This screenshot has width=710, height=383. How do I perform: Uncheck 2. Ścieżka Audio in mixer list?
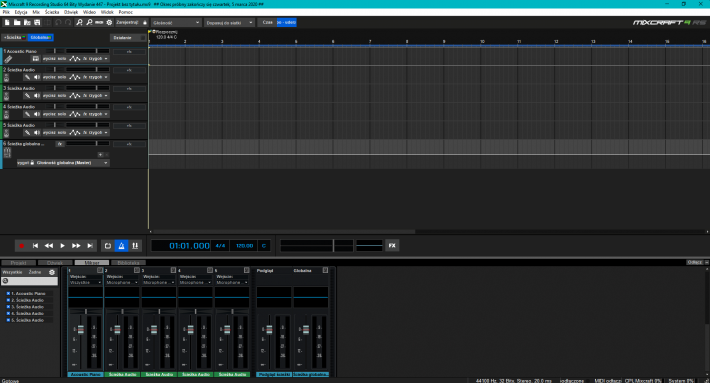point(8,300)
